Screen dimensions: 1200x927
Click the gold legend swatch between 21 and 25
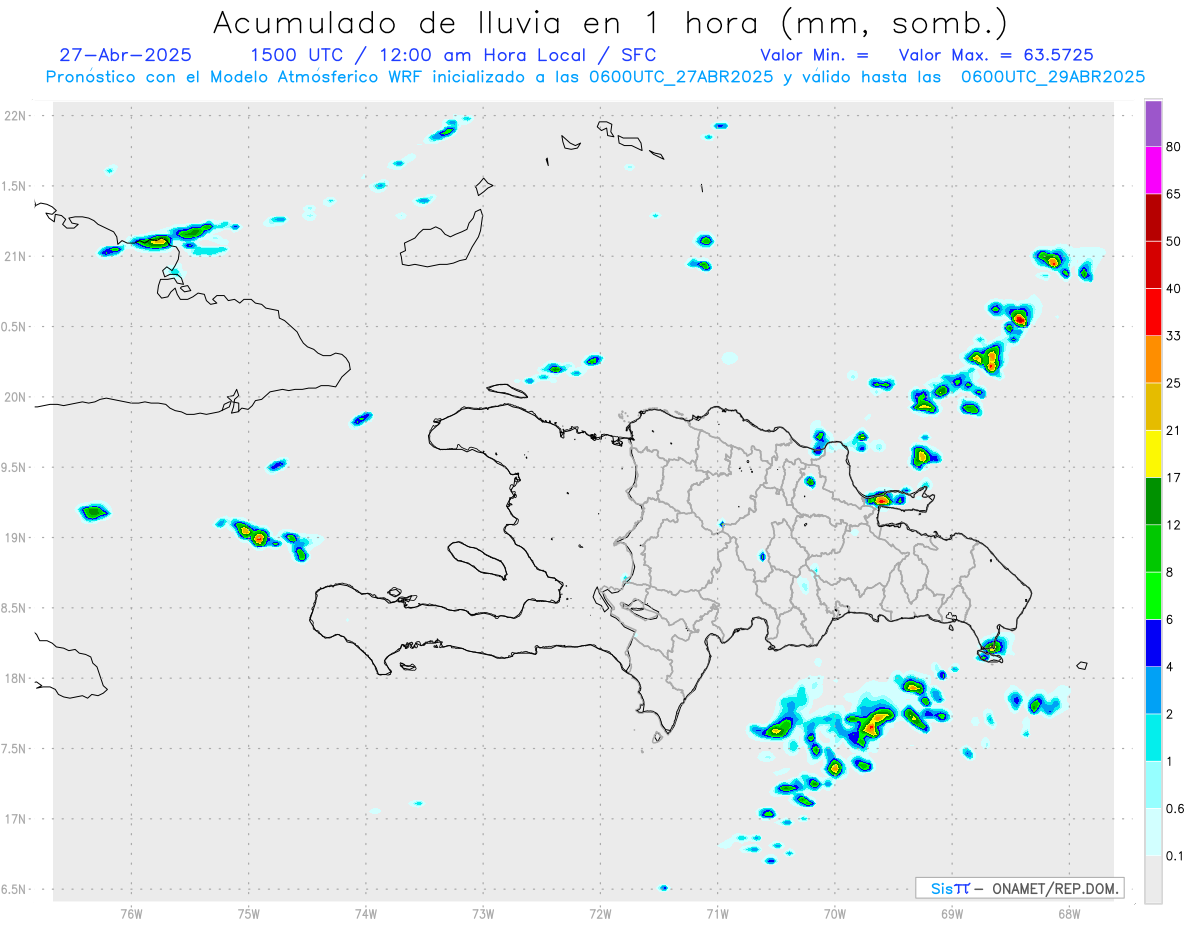[1153, 407]
